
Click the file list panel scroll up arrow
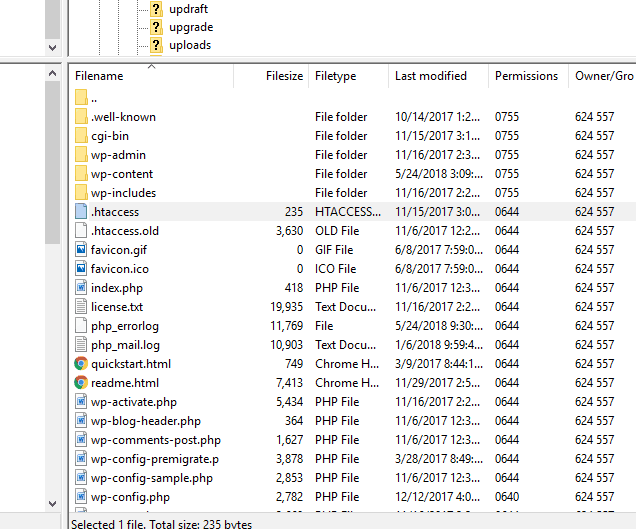tap(52, 73)
